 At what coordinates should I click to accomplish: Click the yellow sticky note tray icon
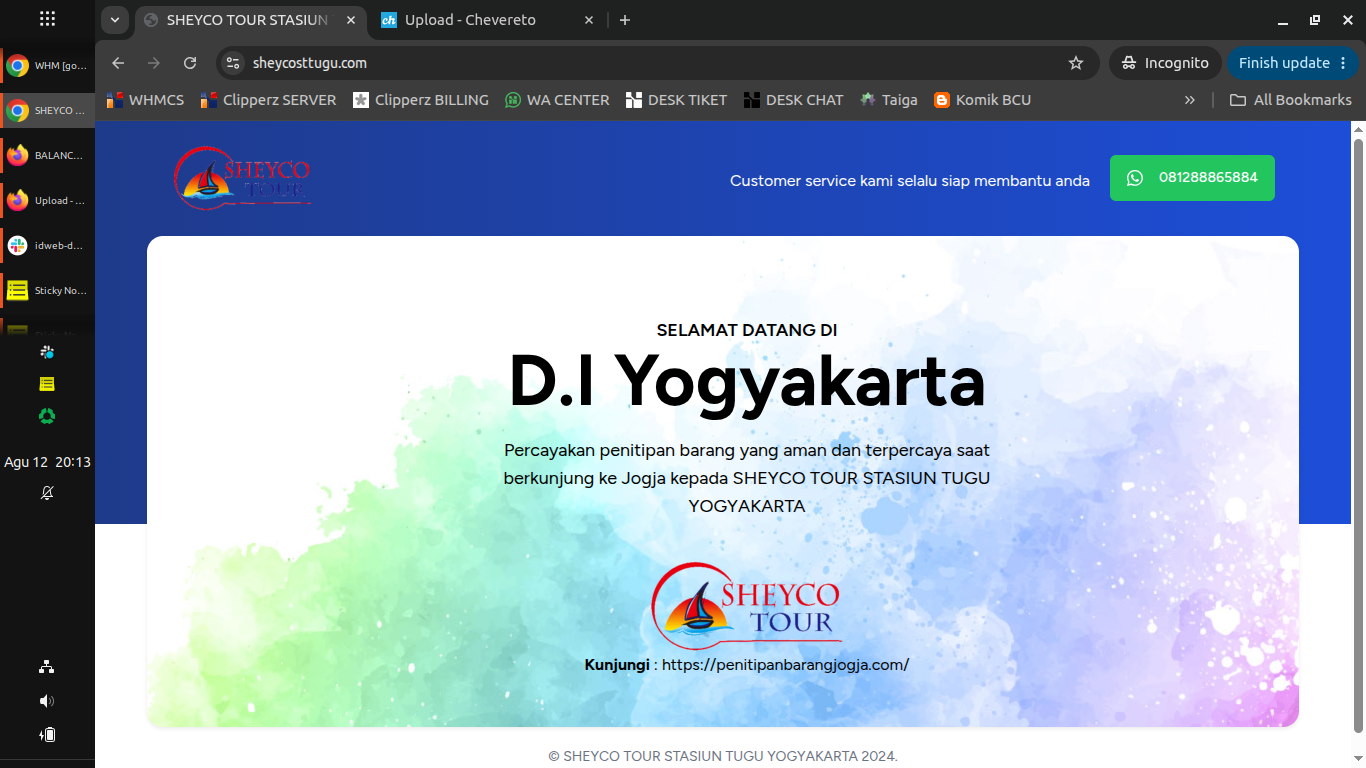click(47, 384)
